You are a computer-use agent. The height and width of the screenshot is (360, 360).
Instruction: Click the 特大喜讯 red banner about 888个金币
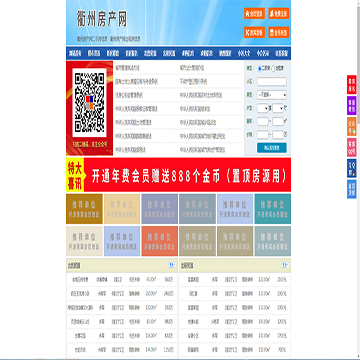pos(178,175)
